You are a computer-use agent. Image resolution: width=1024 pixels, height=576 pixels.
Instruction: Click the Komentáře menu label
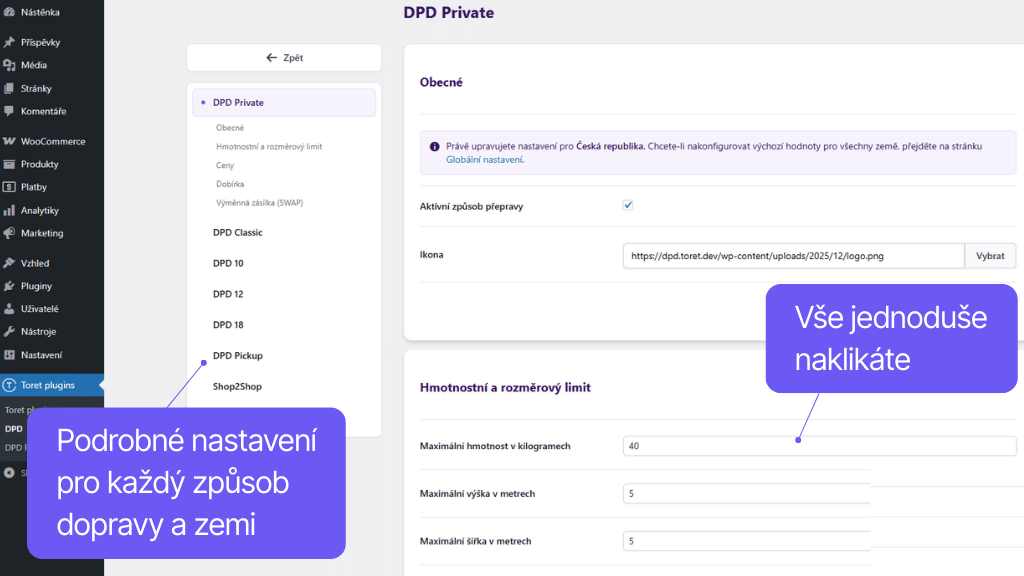(43, 111)
